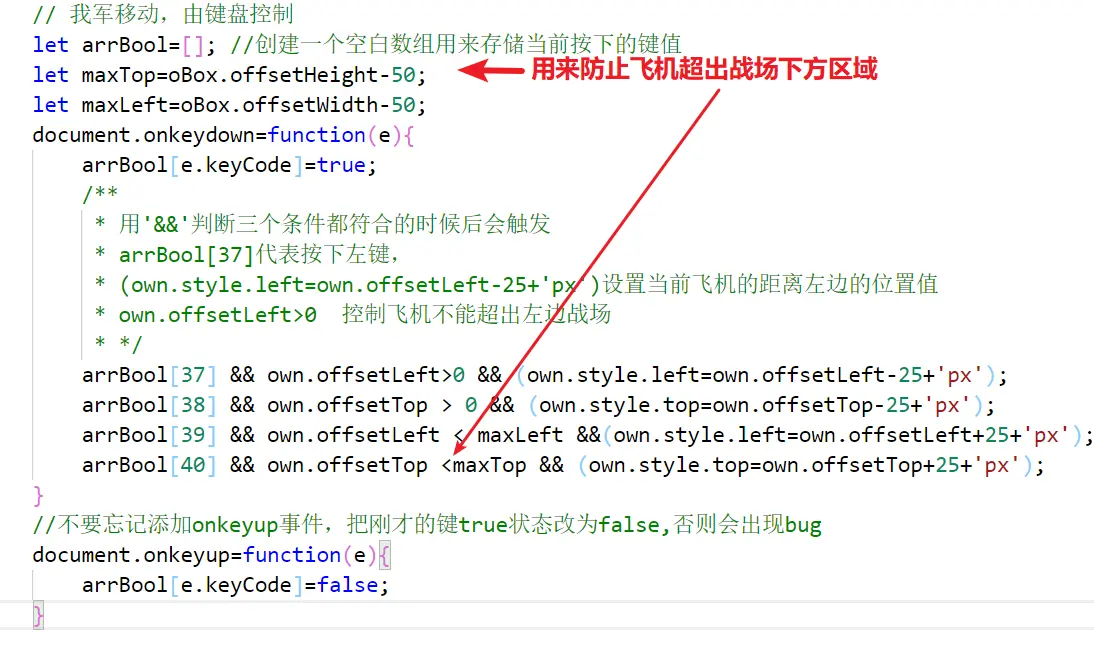Click the line 'arrBool[e.keyCode]=true;'
Viewport: 1094px width, 657px height.
point(229,165)
